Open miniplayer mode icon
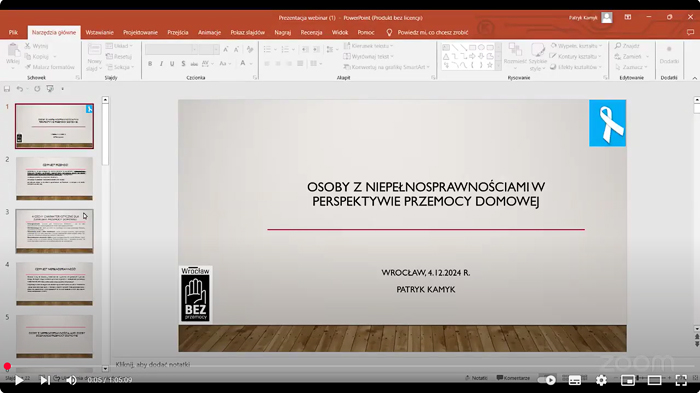This screenshot has height=393, width=700. click(628, 380)
